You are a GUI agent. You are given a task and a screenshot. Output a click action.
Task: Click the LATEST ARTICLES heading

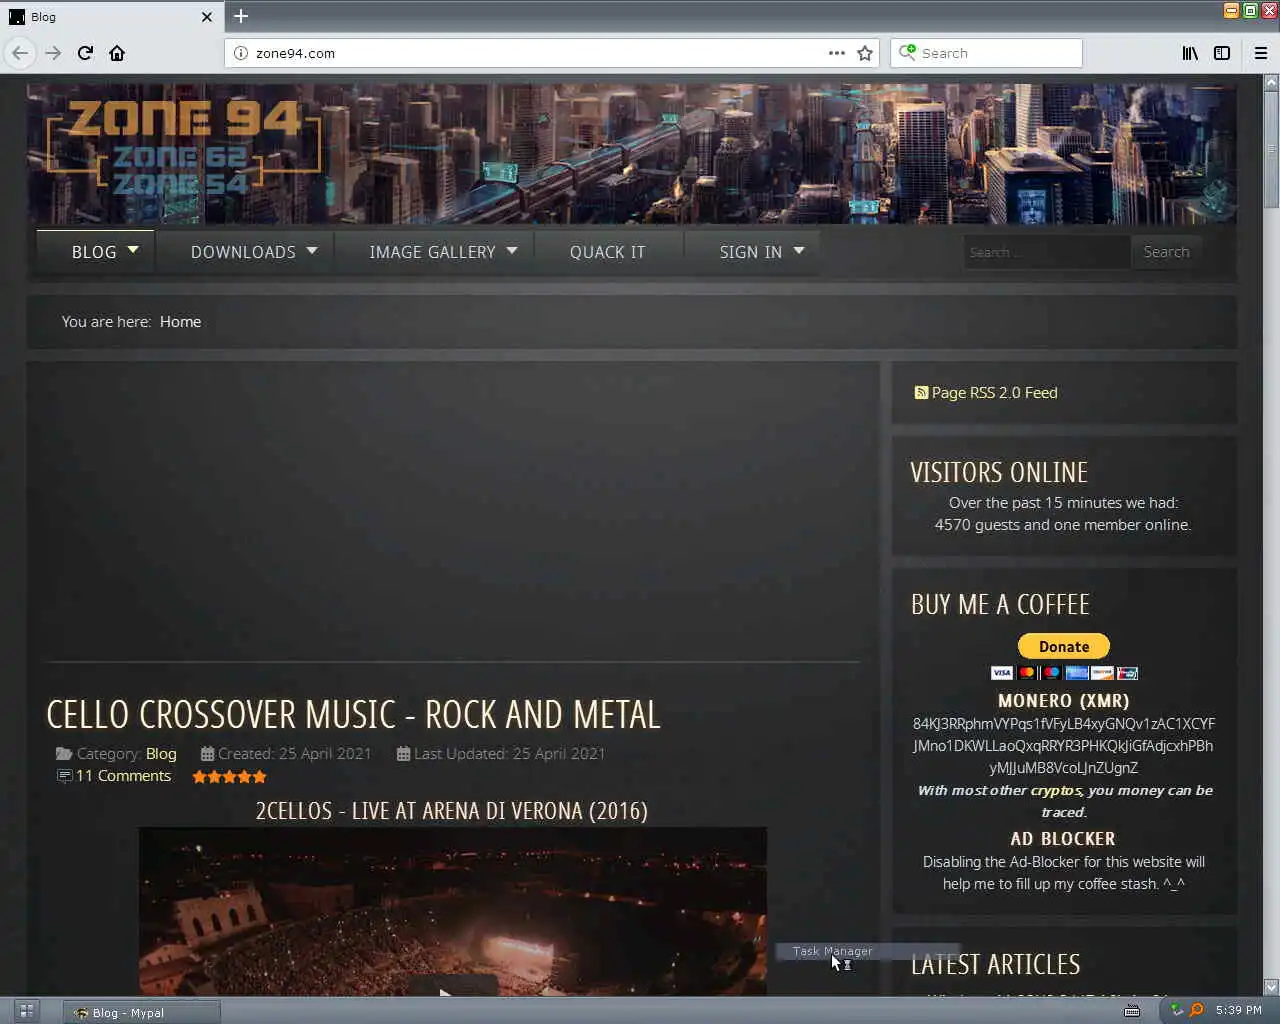click(995, 964)
